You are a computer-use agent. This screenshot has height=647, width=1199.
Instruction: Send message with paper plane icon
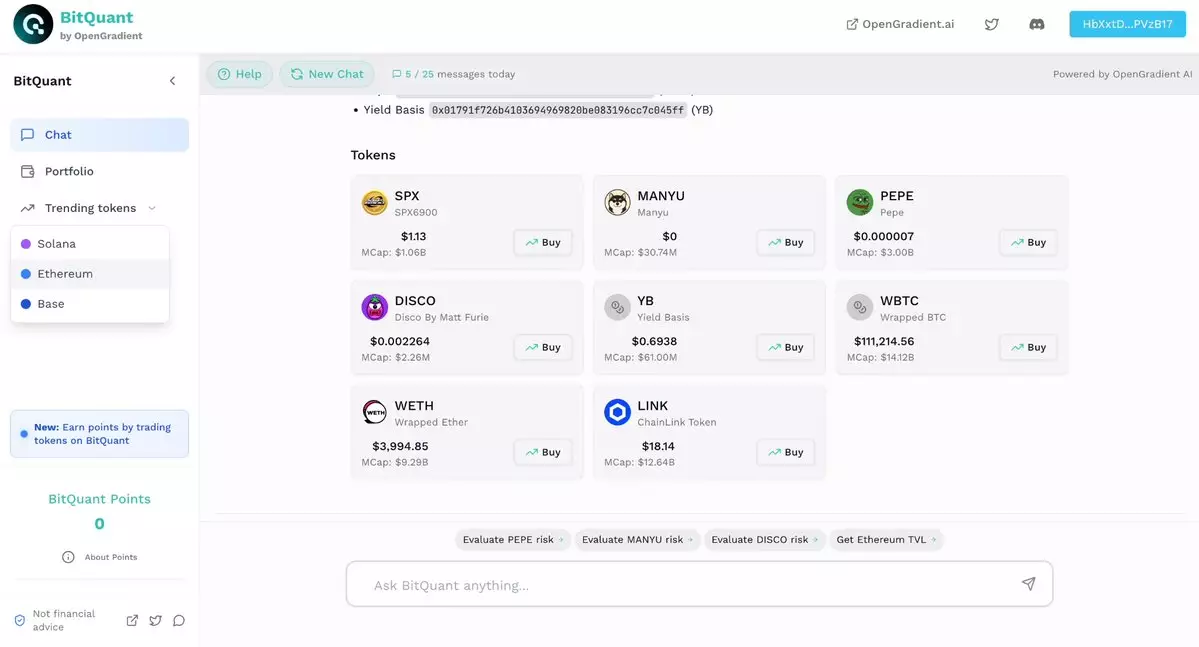click(1028, 584)
